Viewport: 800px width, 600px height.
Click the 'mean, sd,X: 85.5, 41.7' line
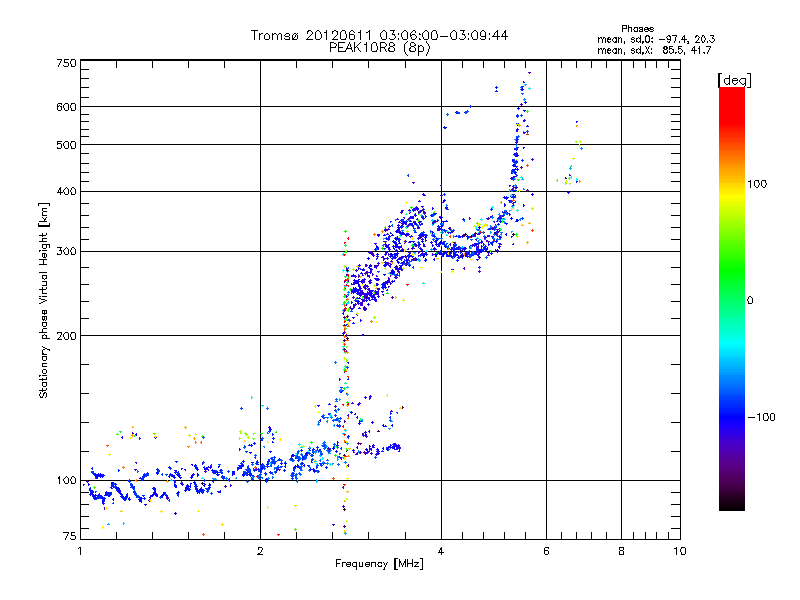654,50
